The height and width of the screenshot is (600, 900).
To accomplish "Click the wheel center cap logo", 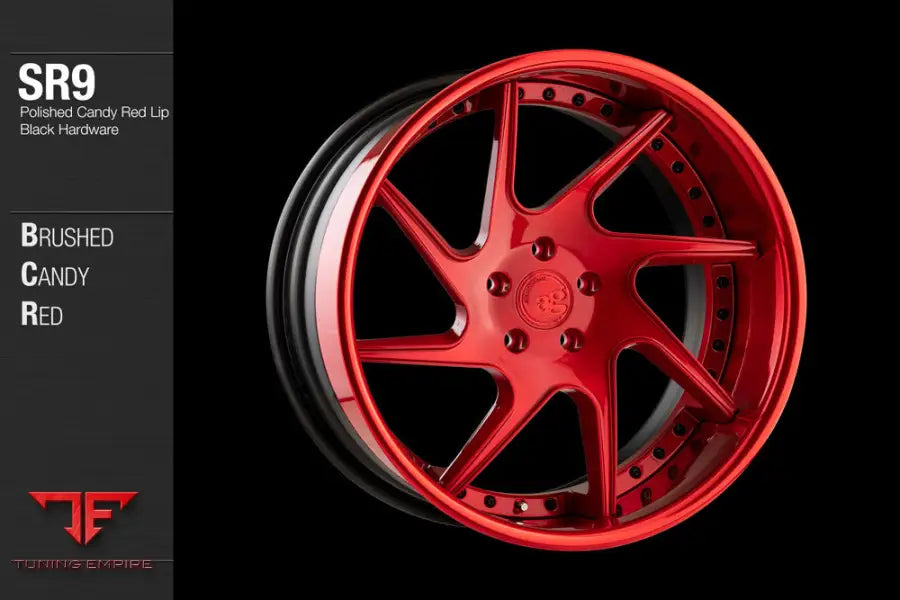I will [543, 299].
